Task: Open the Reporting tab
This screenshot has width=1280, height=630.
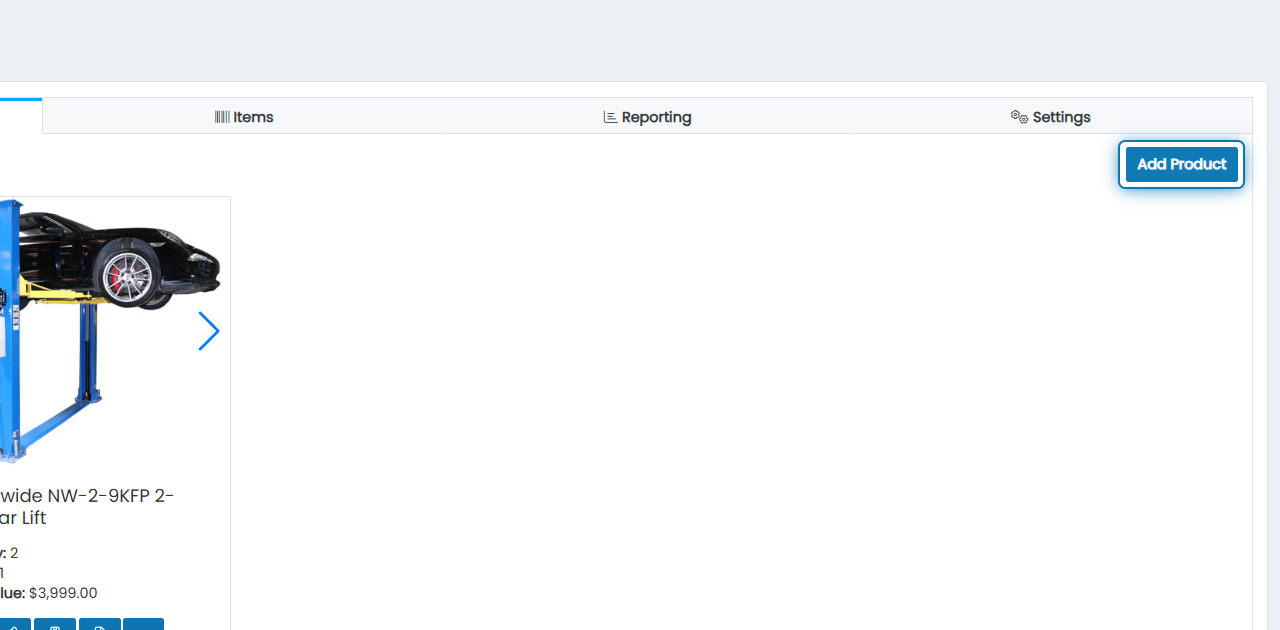Action: [x=647, y=117]
